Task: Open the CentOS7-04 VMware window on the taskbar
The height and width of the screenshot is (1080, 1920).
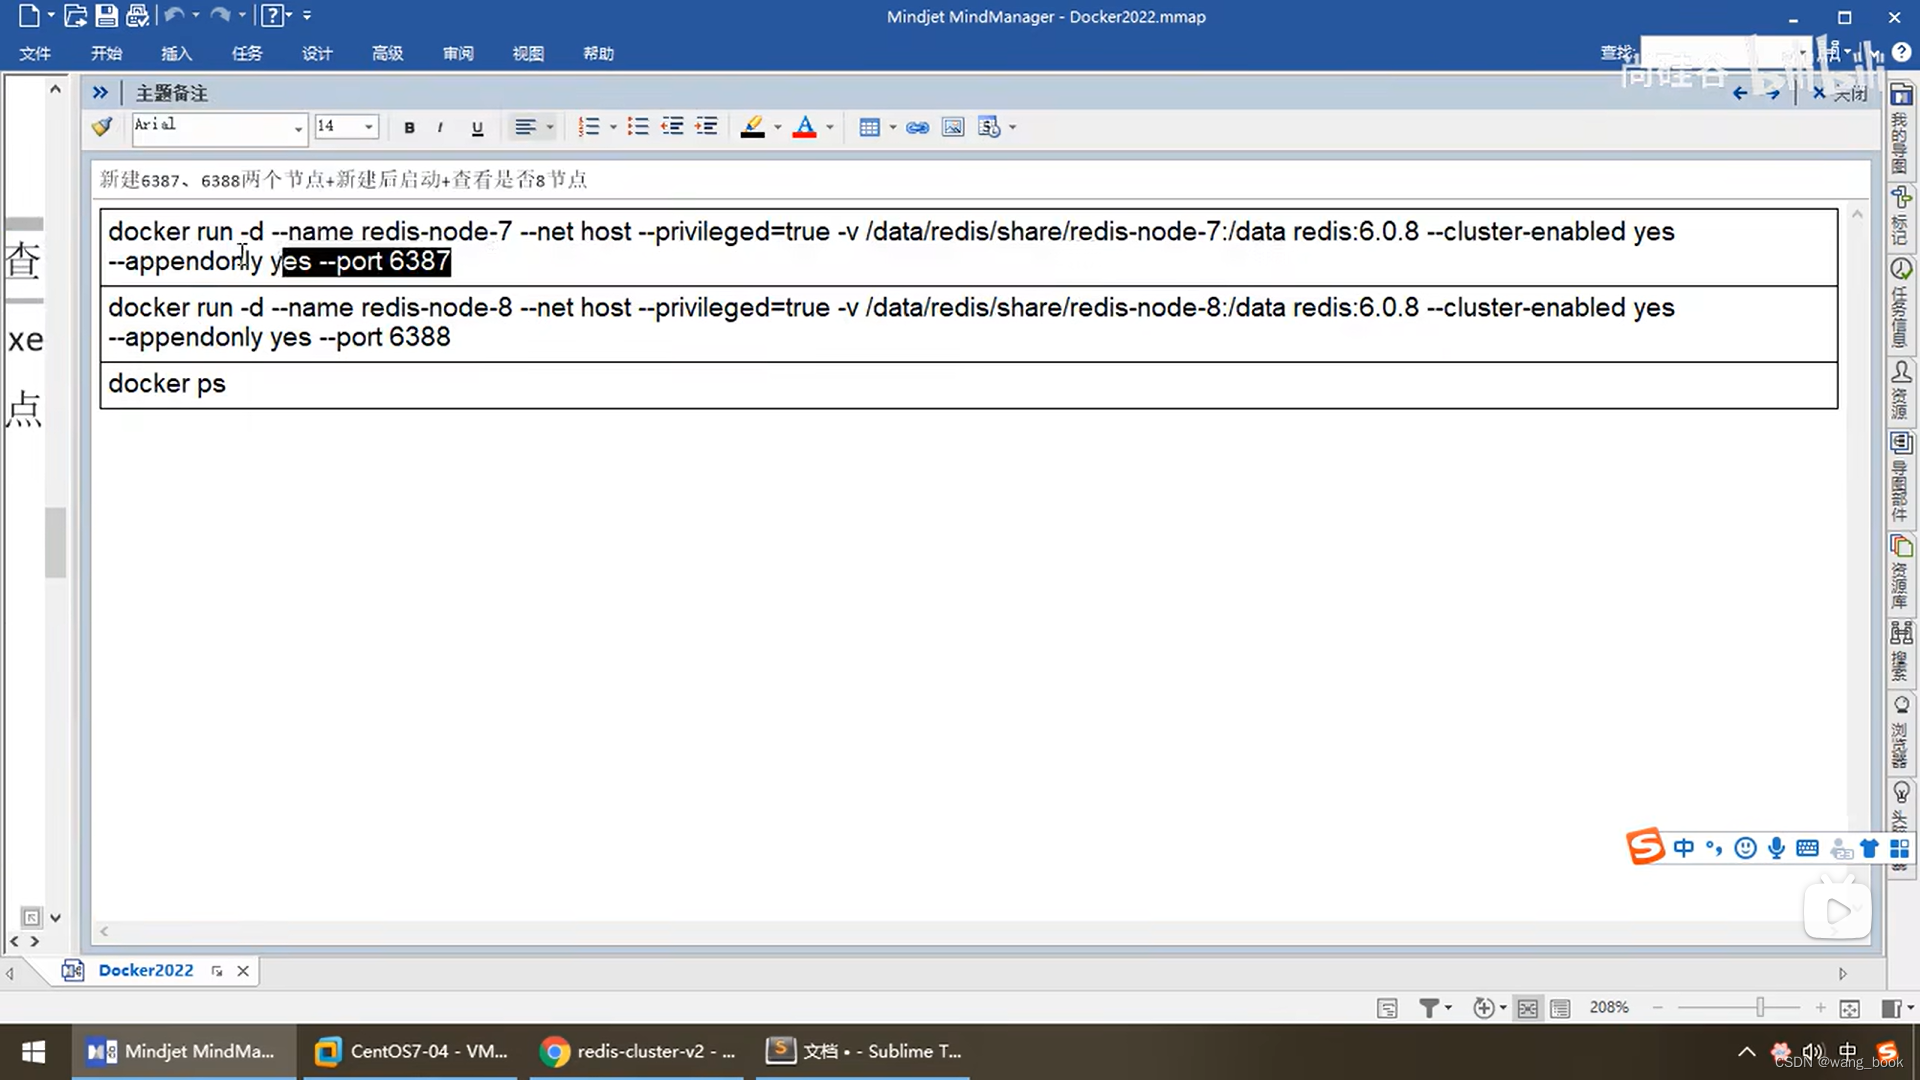Action: click(x=412, y=1051)
